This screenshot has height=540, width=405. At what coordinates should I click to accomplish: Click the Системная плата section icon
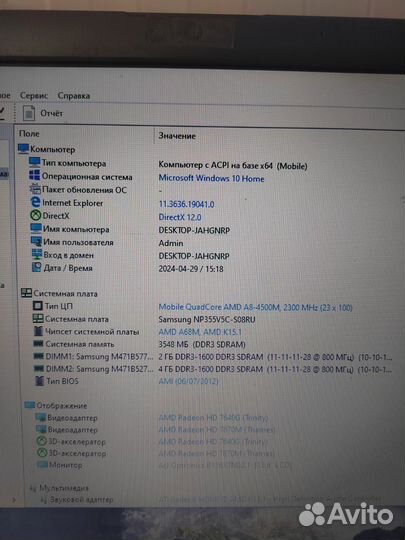click(26, 293)
